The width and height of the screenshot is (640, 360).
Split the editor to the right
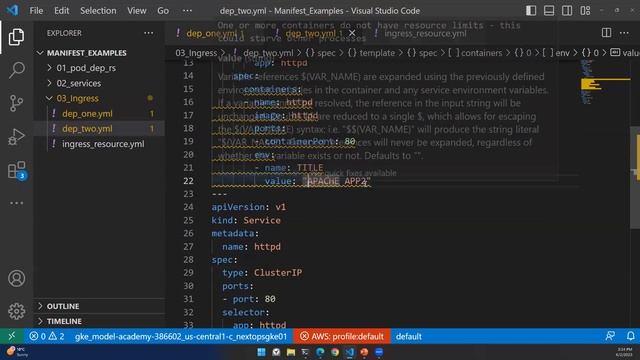click(x=606, y=33)
